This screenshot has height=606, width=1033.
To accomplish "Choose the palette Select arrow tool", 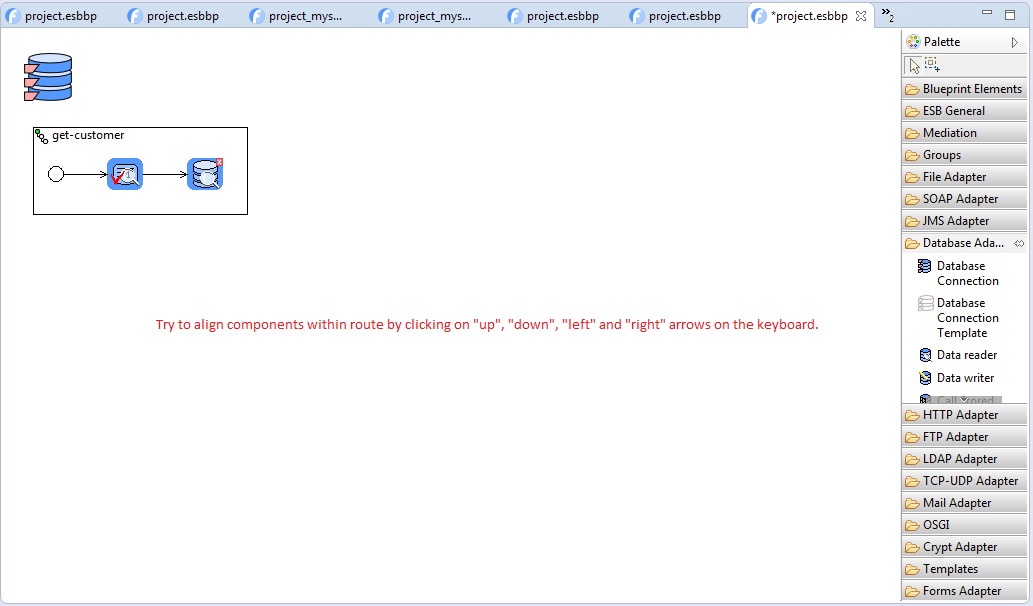I will [914, 65].
